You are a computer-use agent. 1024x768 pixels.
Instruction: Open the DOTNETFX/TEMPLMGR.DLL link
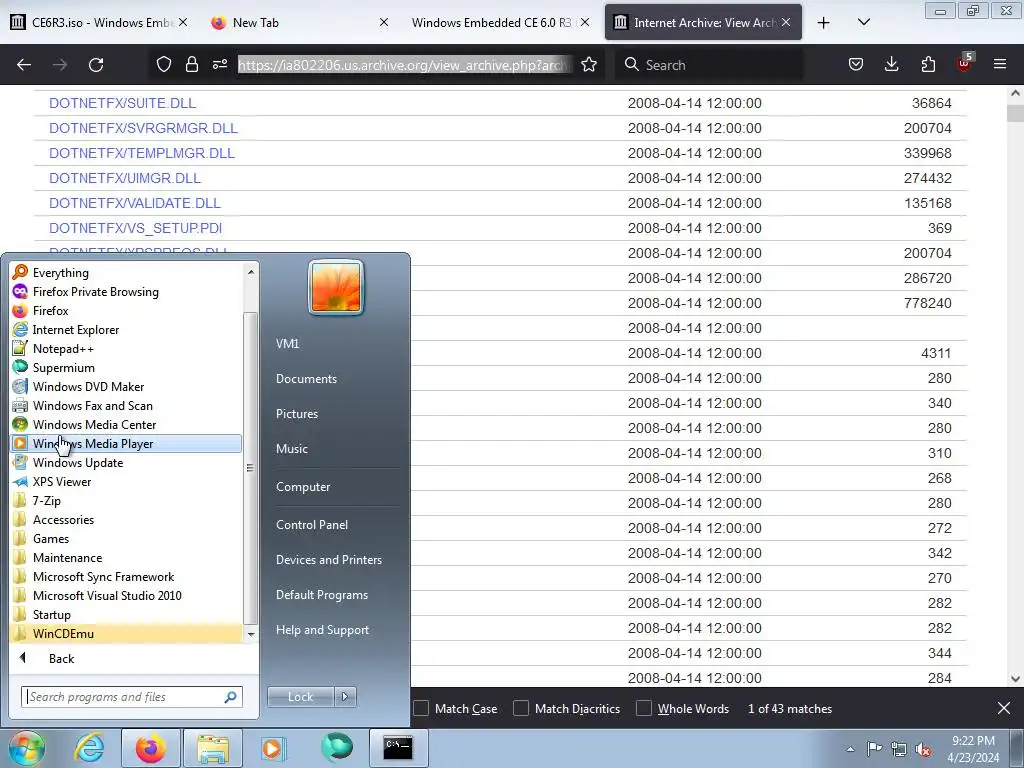pos(142,153)
